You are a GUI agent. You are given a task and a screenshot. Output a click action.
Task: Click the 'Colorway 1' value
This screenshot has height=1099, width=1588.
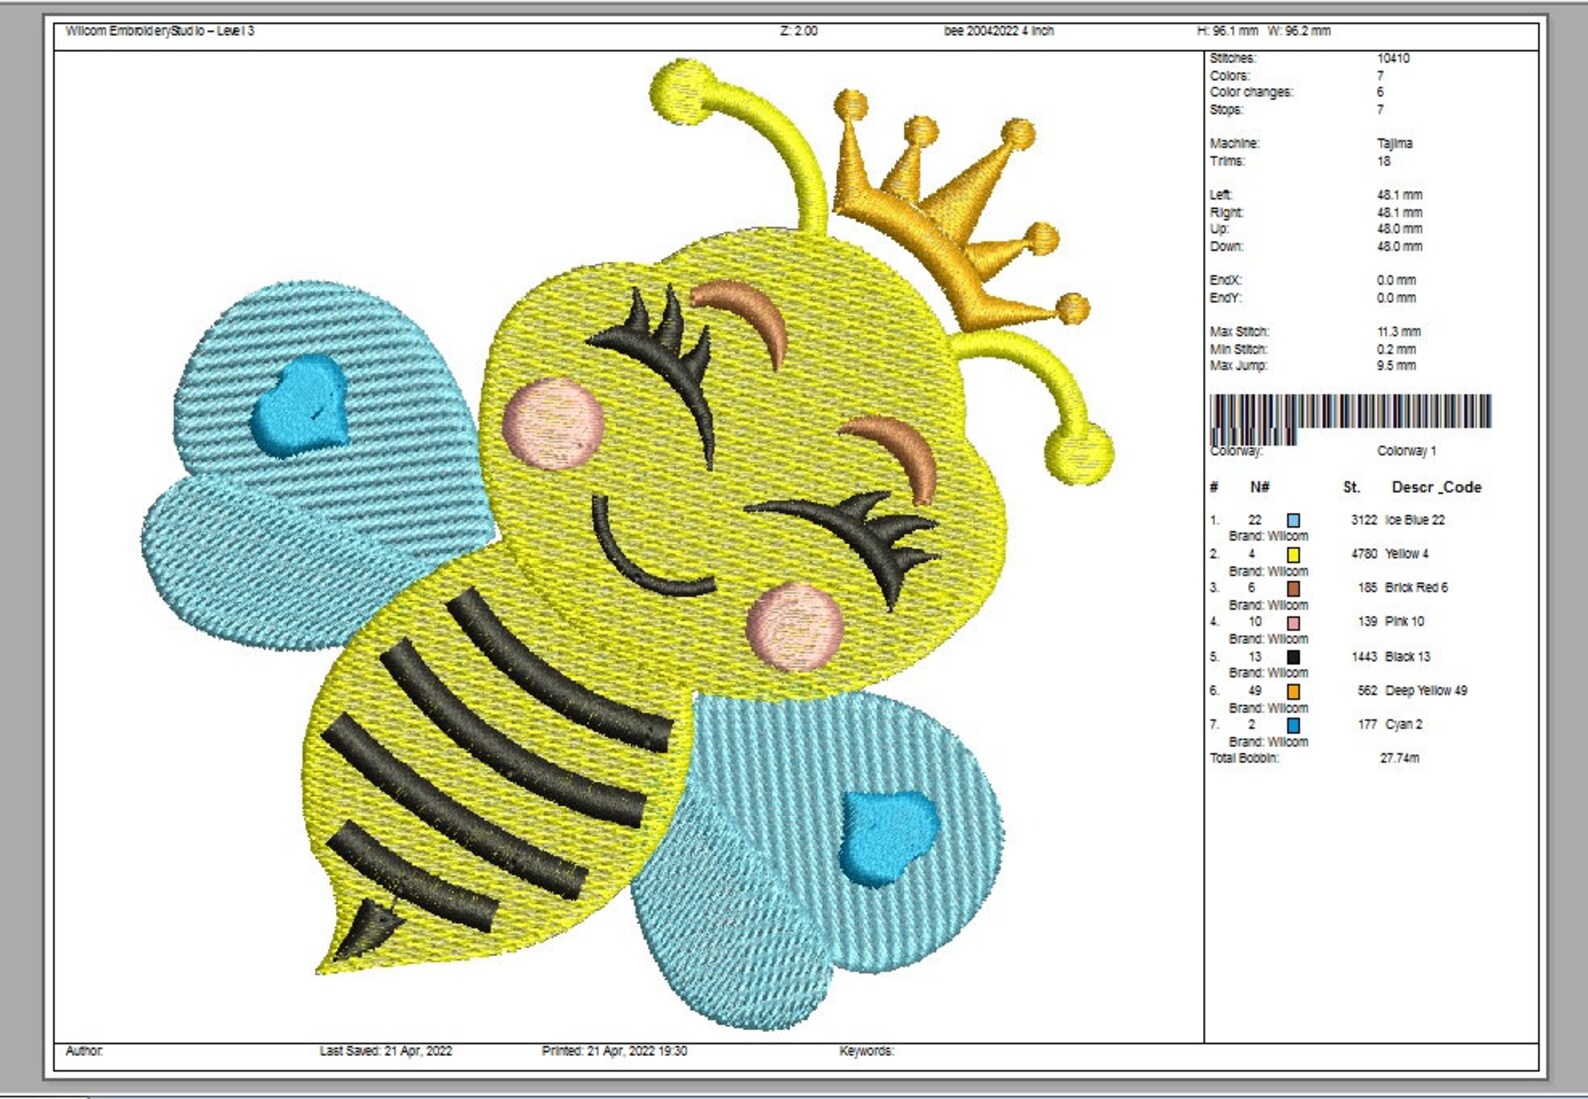tap(1406, 451)
